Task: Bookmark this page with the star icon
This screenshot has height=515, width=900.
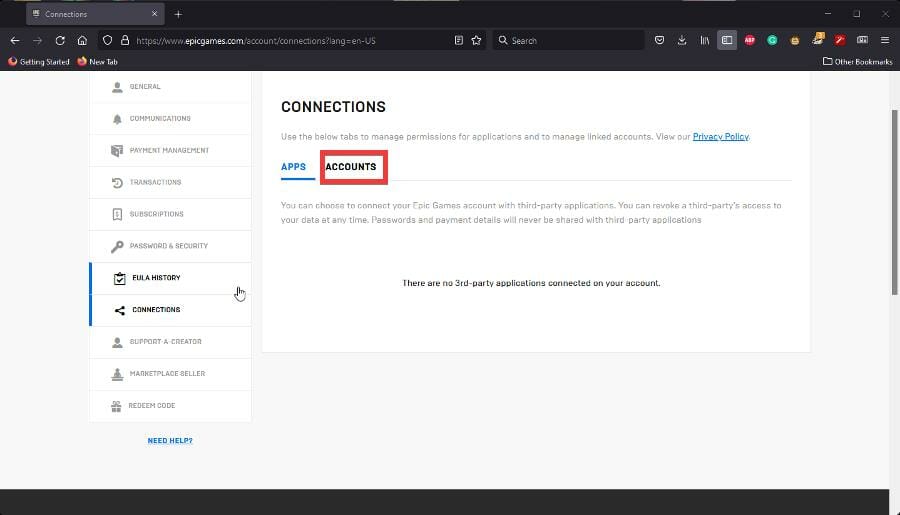Action: 476,41
